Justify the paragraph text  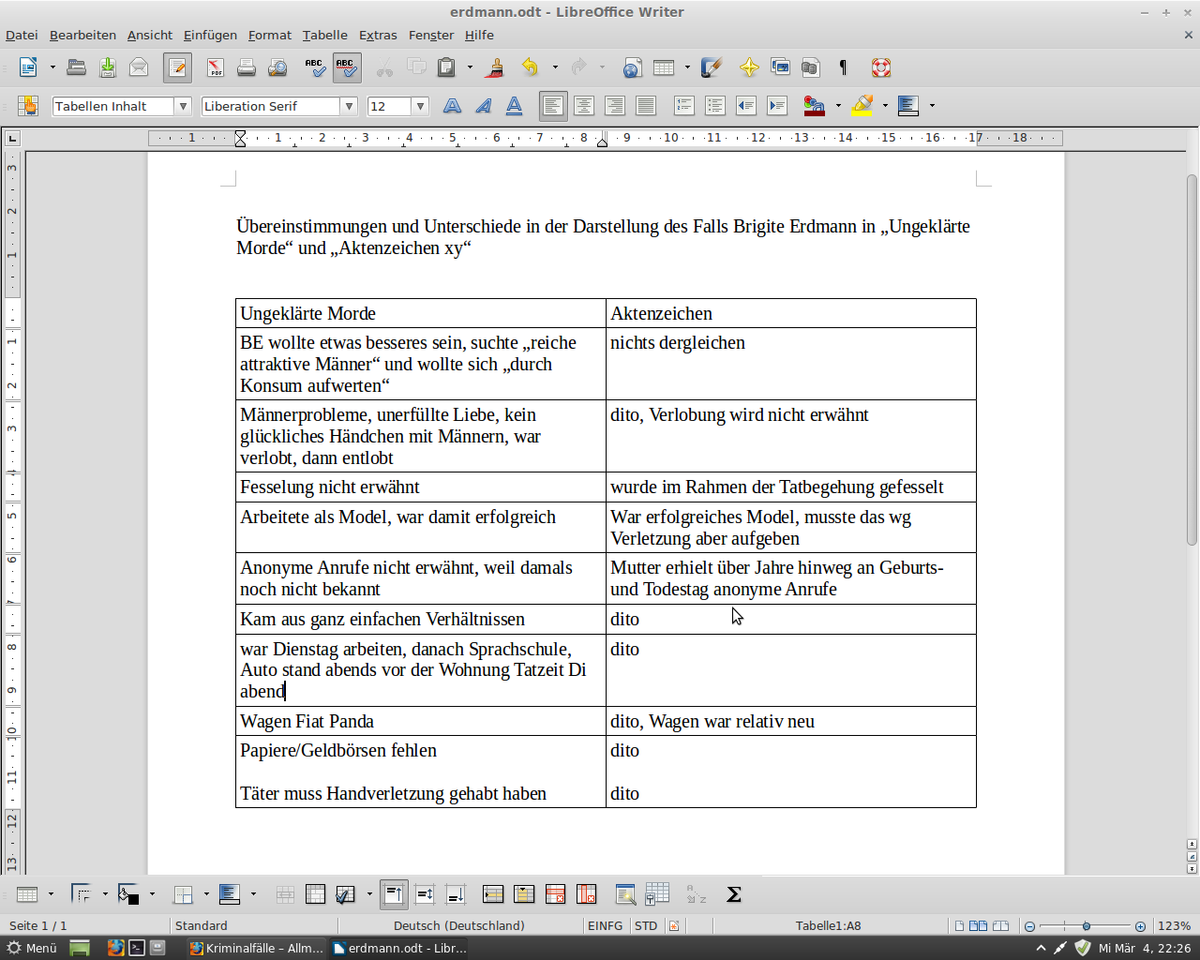(x=646, y=106)
